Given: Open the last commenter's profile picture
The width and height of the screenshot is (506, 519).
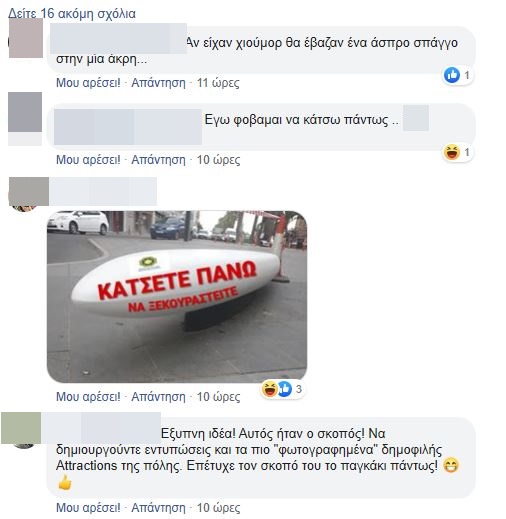Looking at the screenshot, I should [x=21, y=428].
